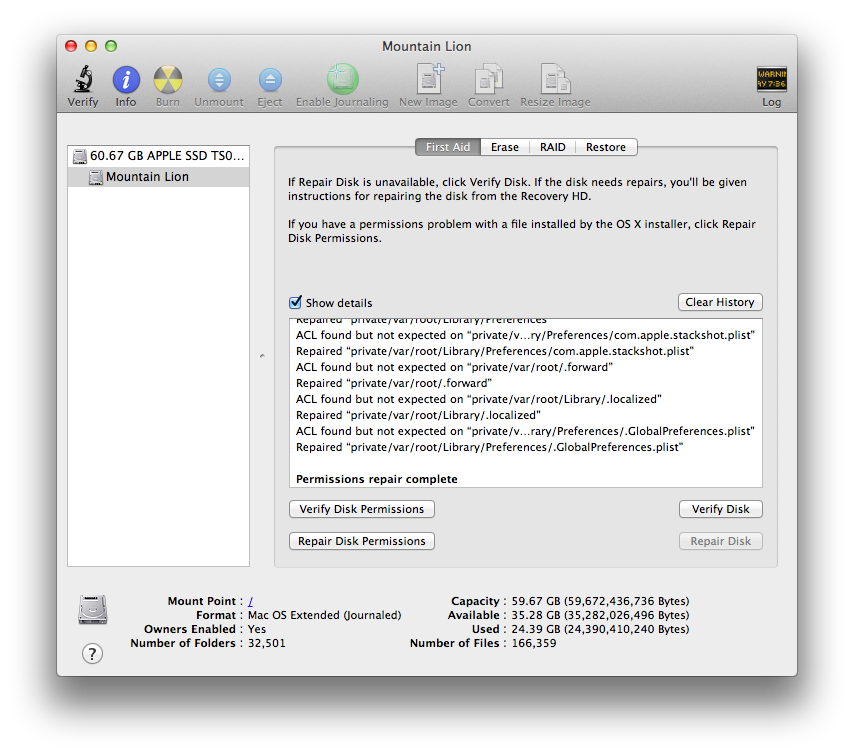Click the Verify Disk button
Image resolution: width=854 pixels, height=755 pixels.
[721, 509]
